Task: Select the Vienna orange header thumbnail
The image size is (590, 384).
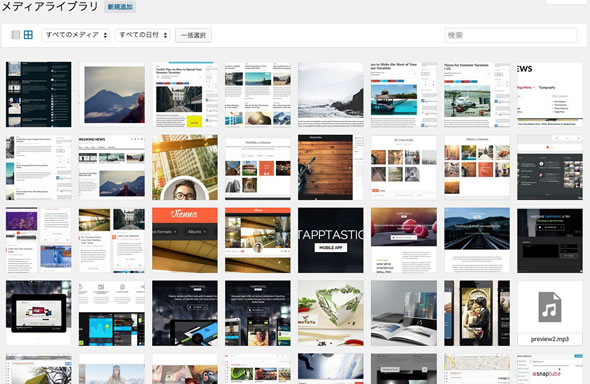Action: click(185, 240)
